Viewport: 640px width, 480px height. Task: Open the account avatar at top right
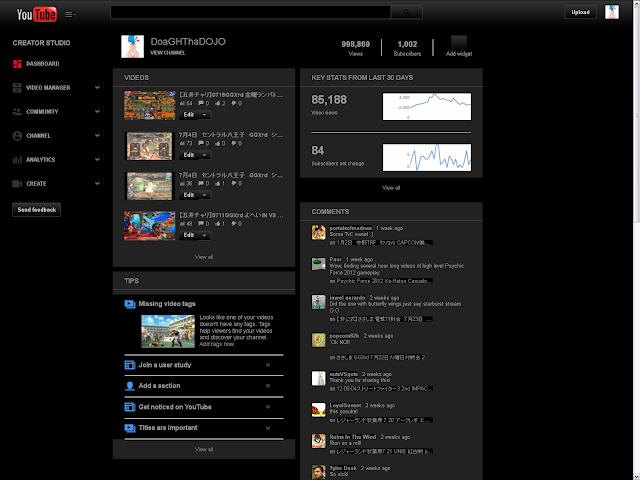coord(611,12)
